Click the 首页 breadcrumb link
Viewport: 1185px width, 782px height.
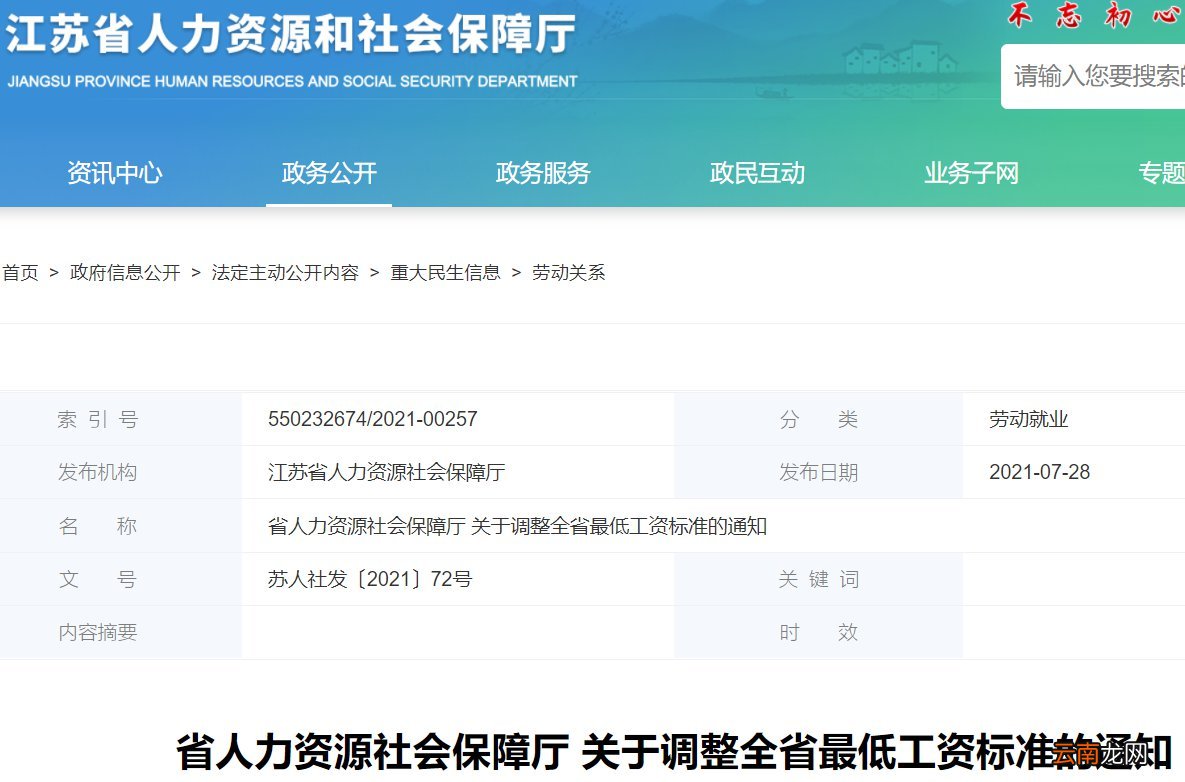coord(20,272)
